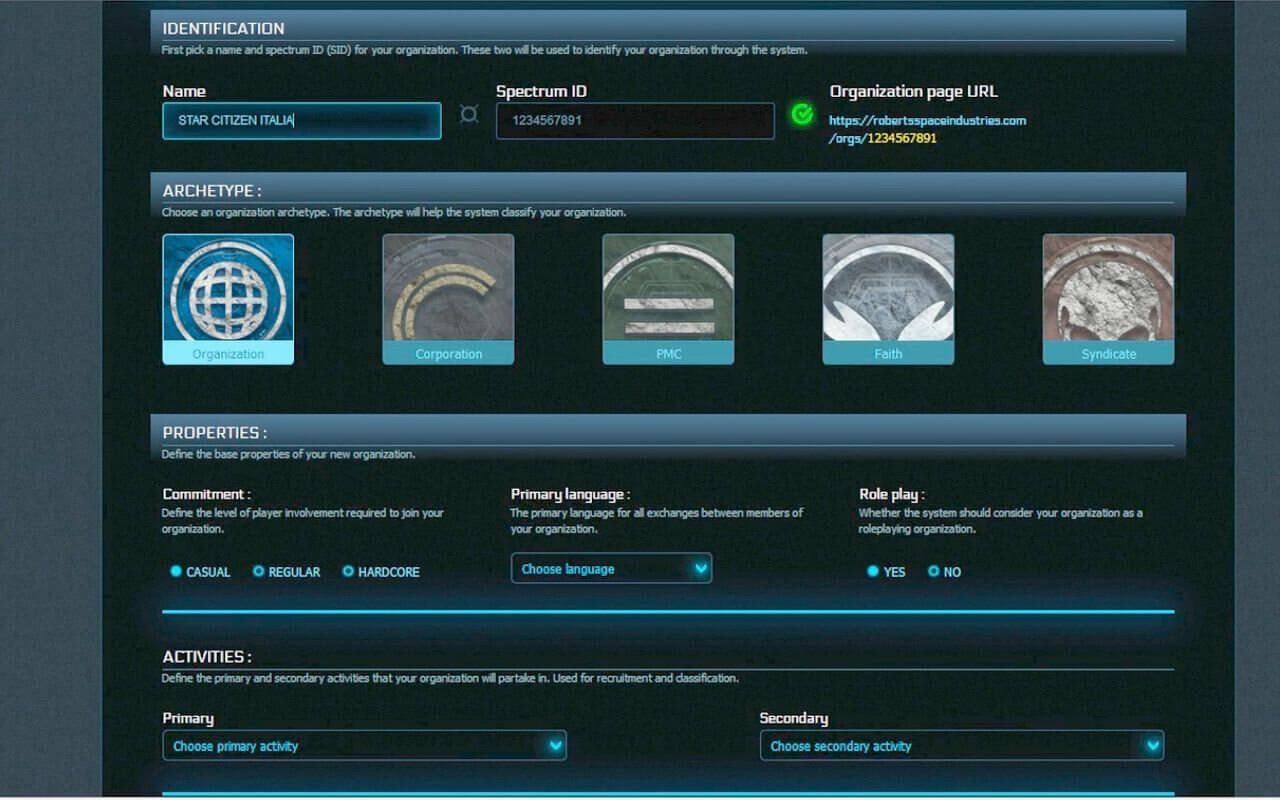Click the green Spectrum ID validation checkmark

[x=802, y=114]
